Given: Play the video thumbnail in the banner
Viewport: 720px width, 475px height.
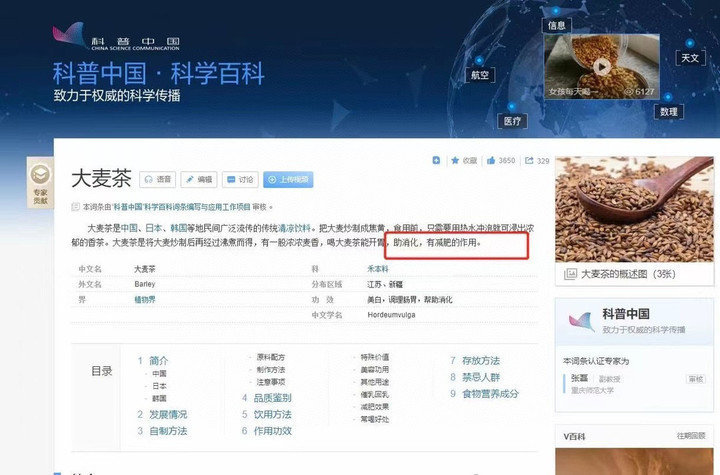Looking at the screenshot, I should click(x=602, y=67).
